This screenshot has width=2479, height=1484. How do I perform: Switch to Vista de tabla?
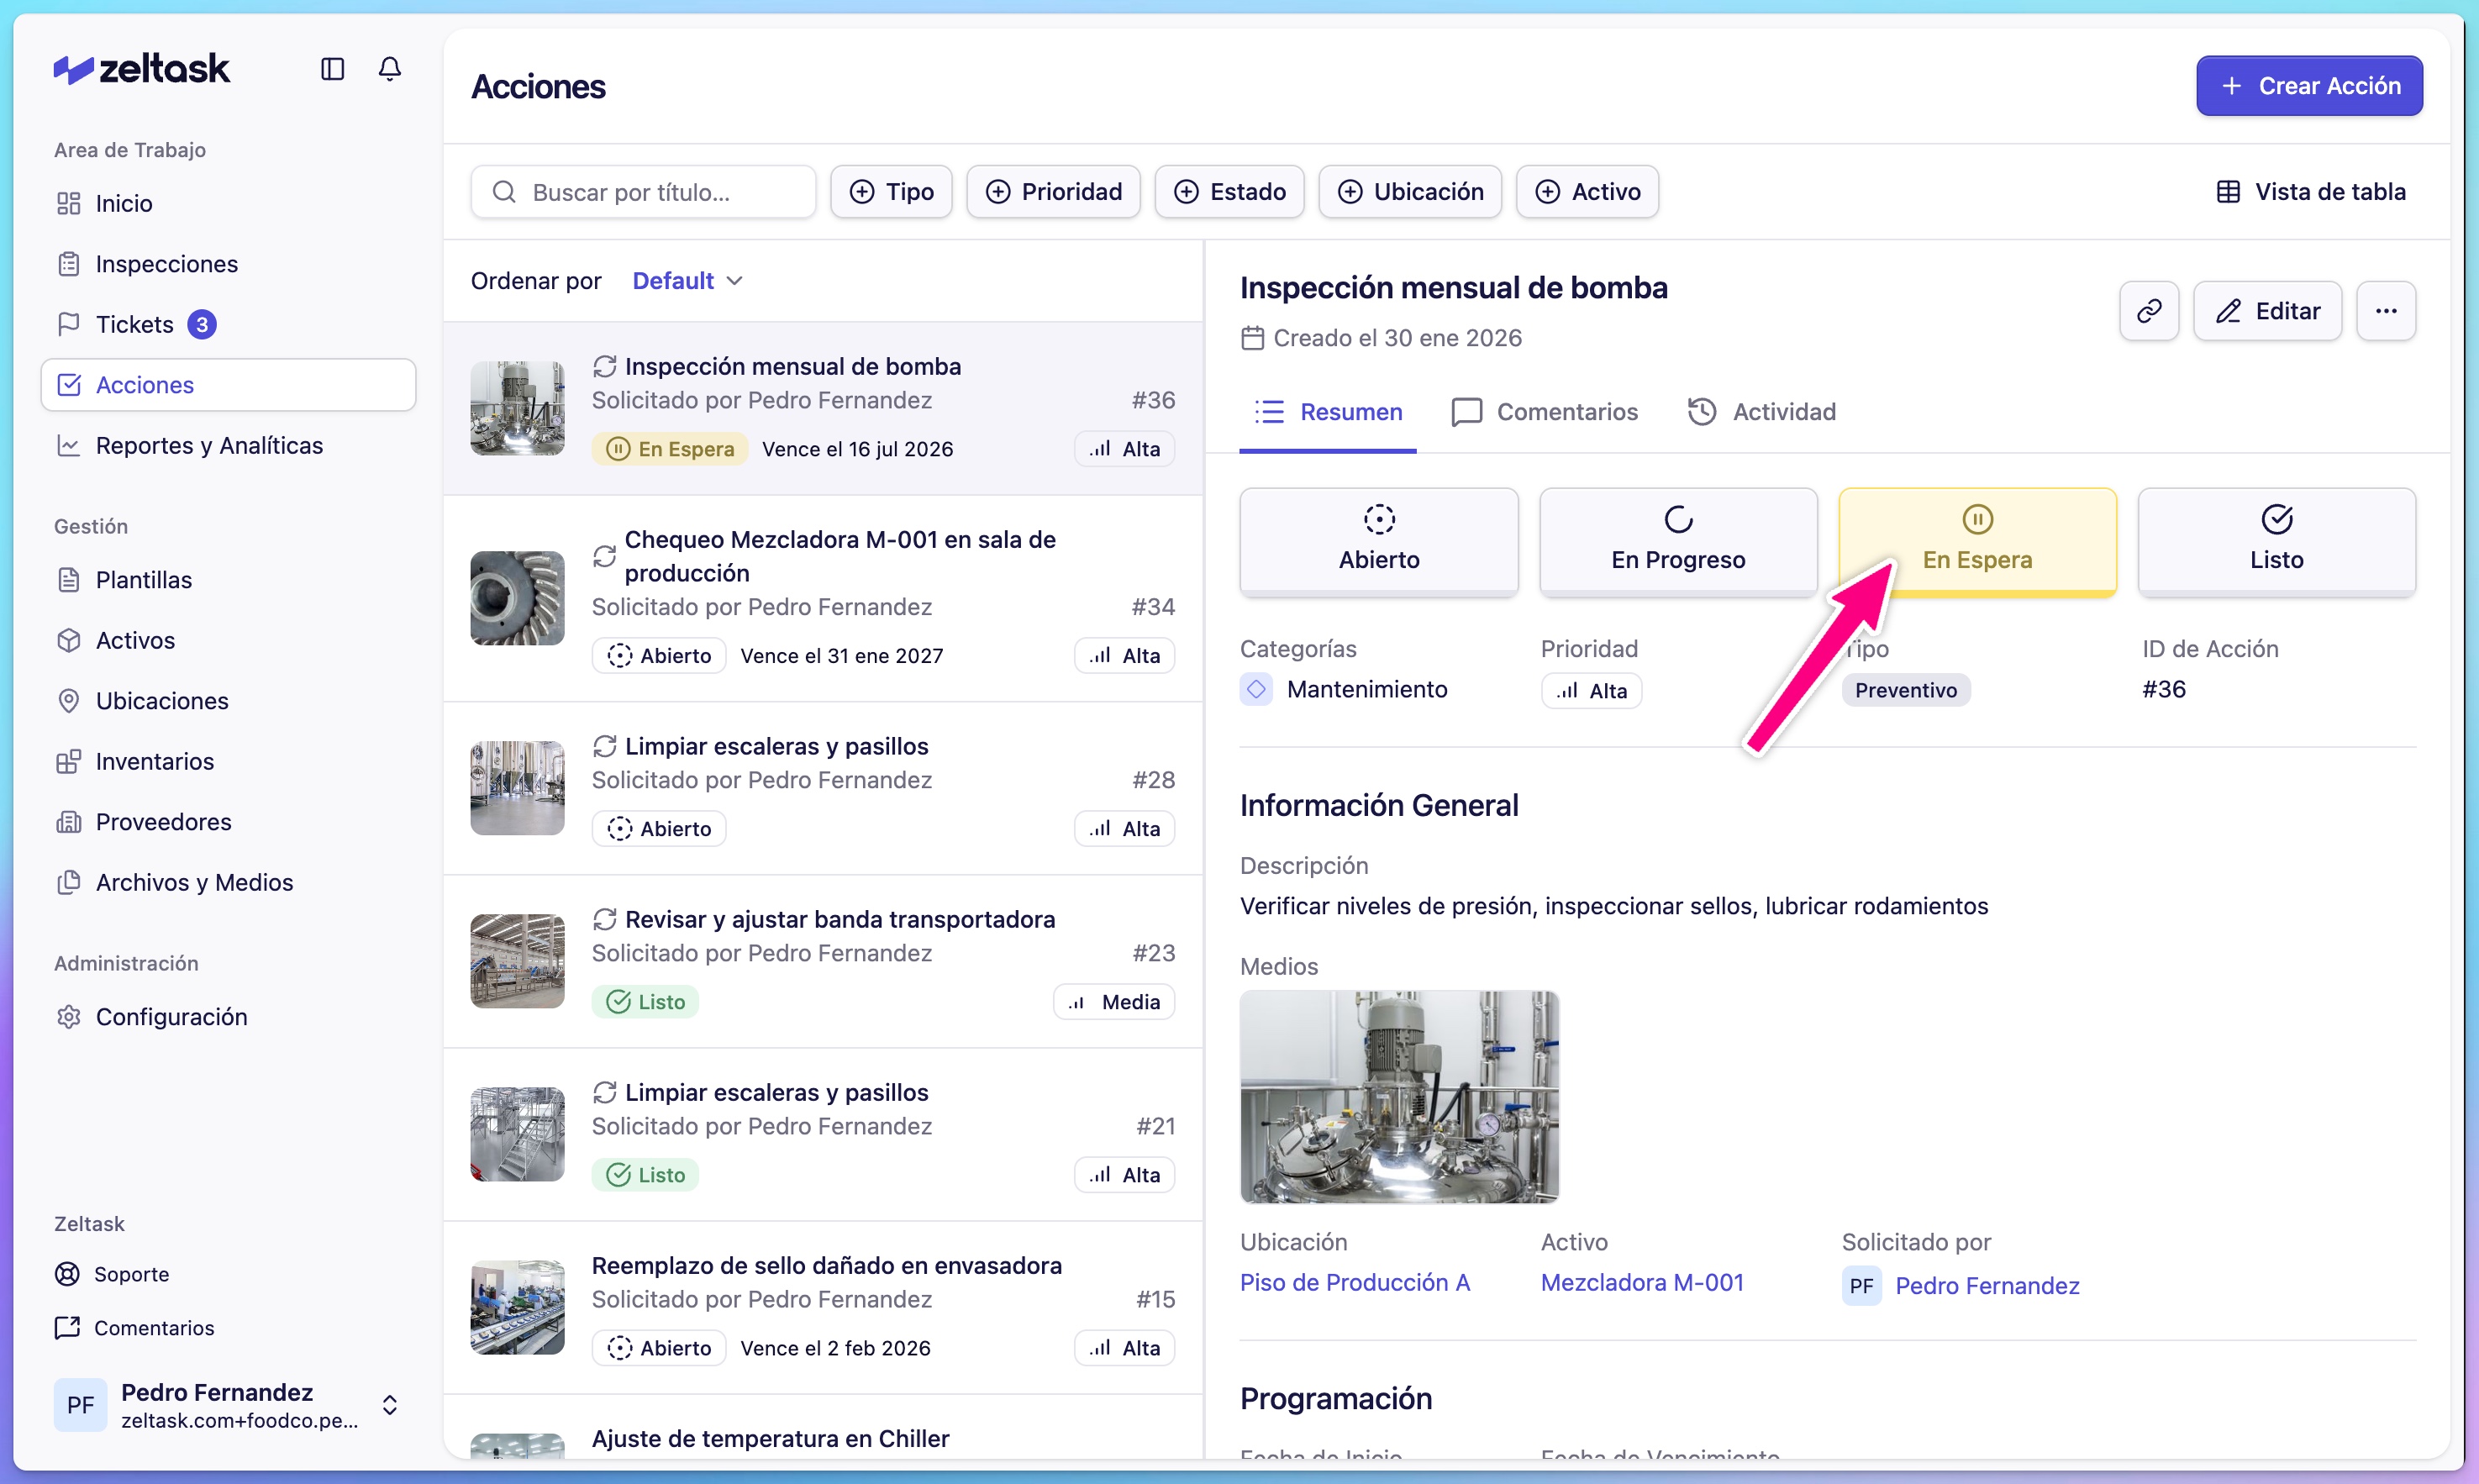[x=2310, y=192]
